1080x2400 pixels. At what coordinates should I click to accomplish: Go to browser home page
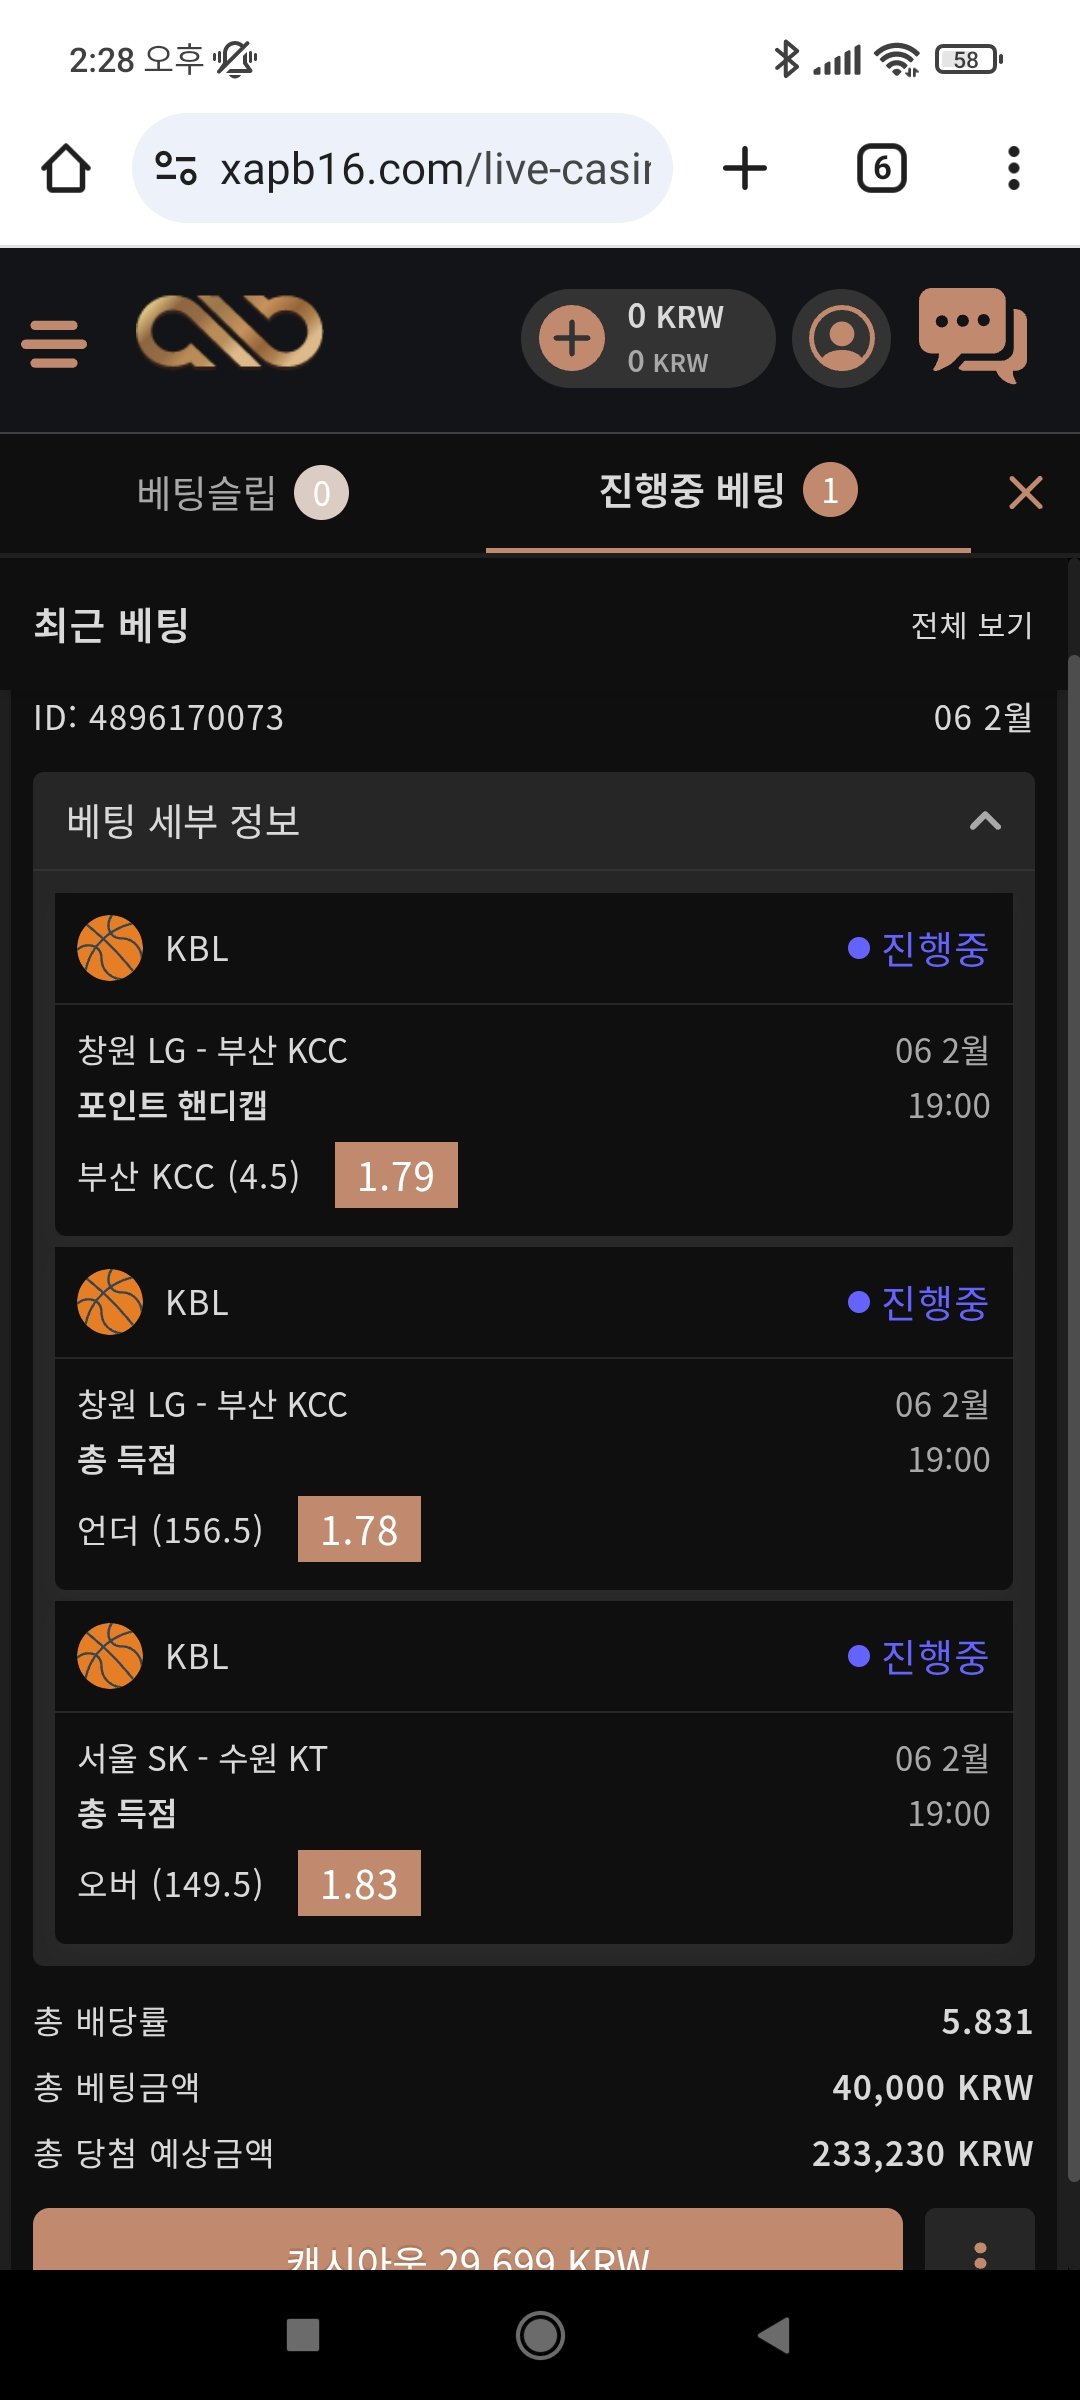click(x=66, y=168)
